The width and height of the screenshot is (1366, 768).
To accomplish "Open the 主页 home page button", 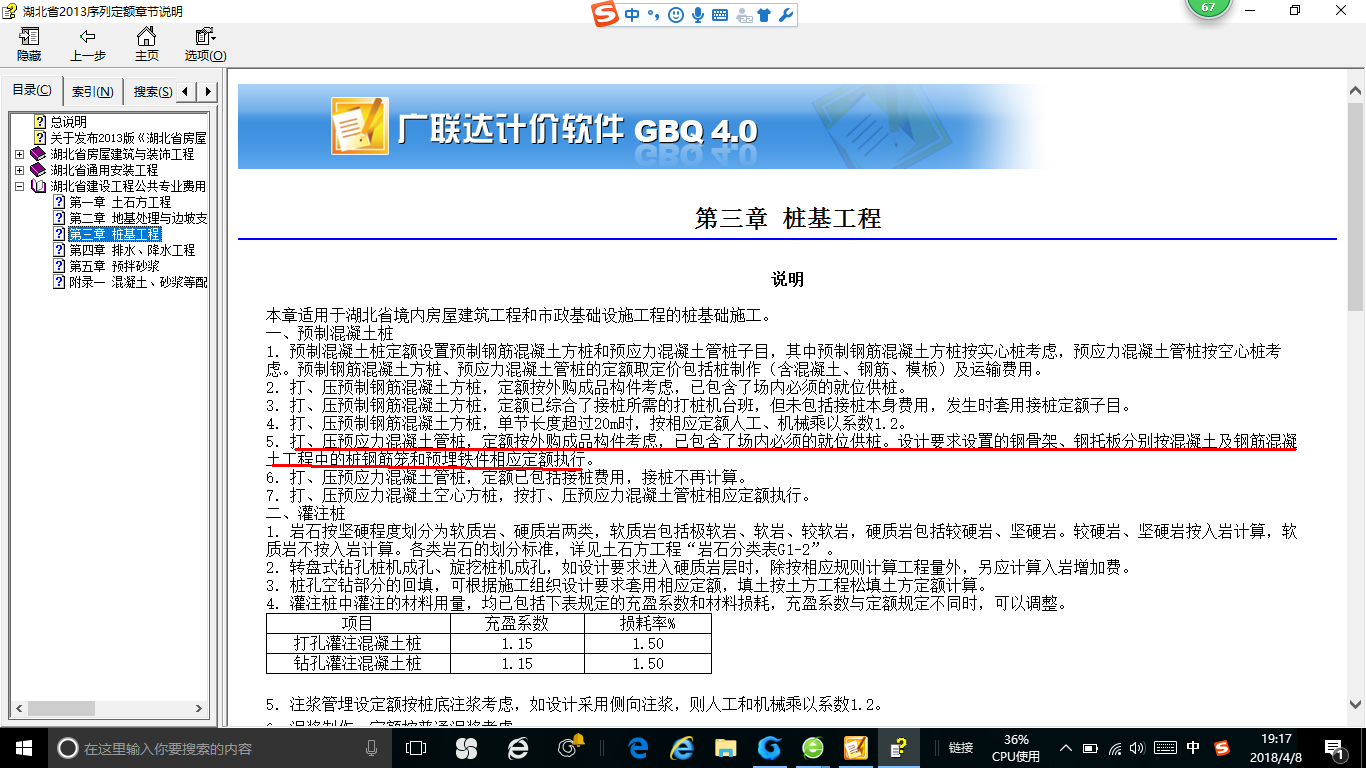I will tap(147, 45).
